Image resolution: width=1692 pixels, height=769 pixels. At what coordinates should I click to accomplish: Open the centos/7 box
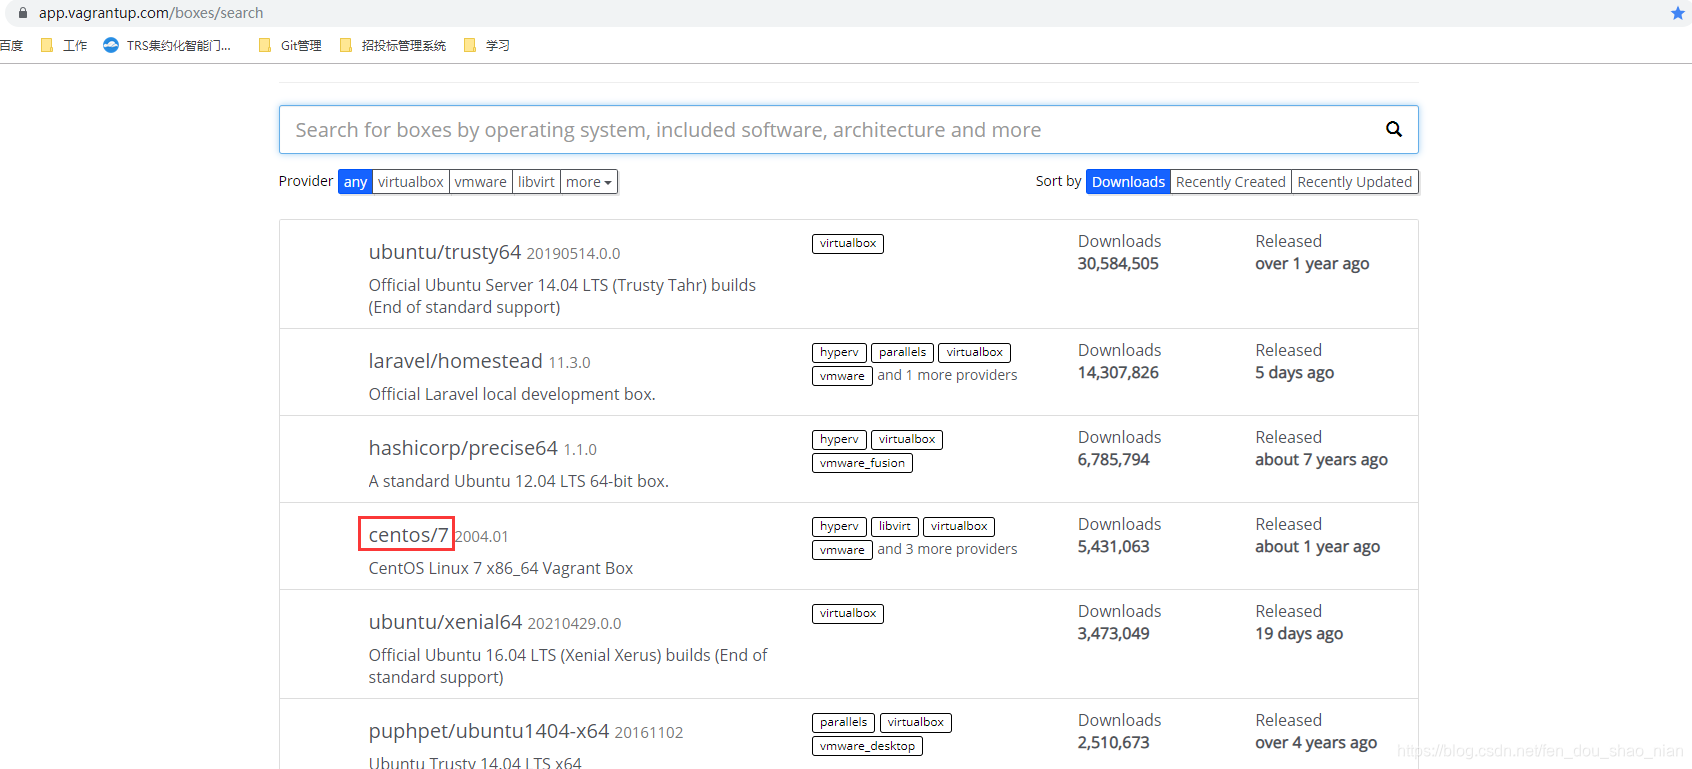tap(408, 535)
